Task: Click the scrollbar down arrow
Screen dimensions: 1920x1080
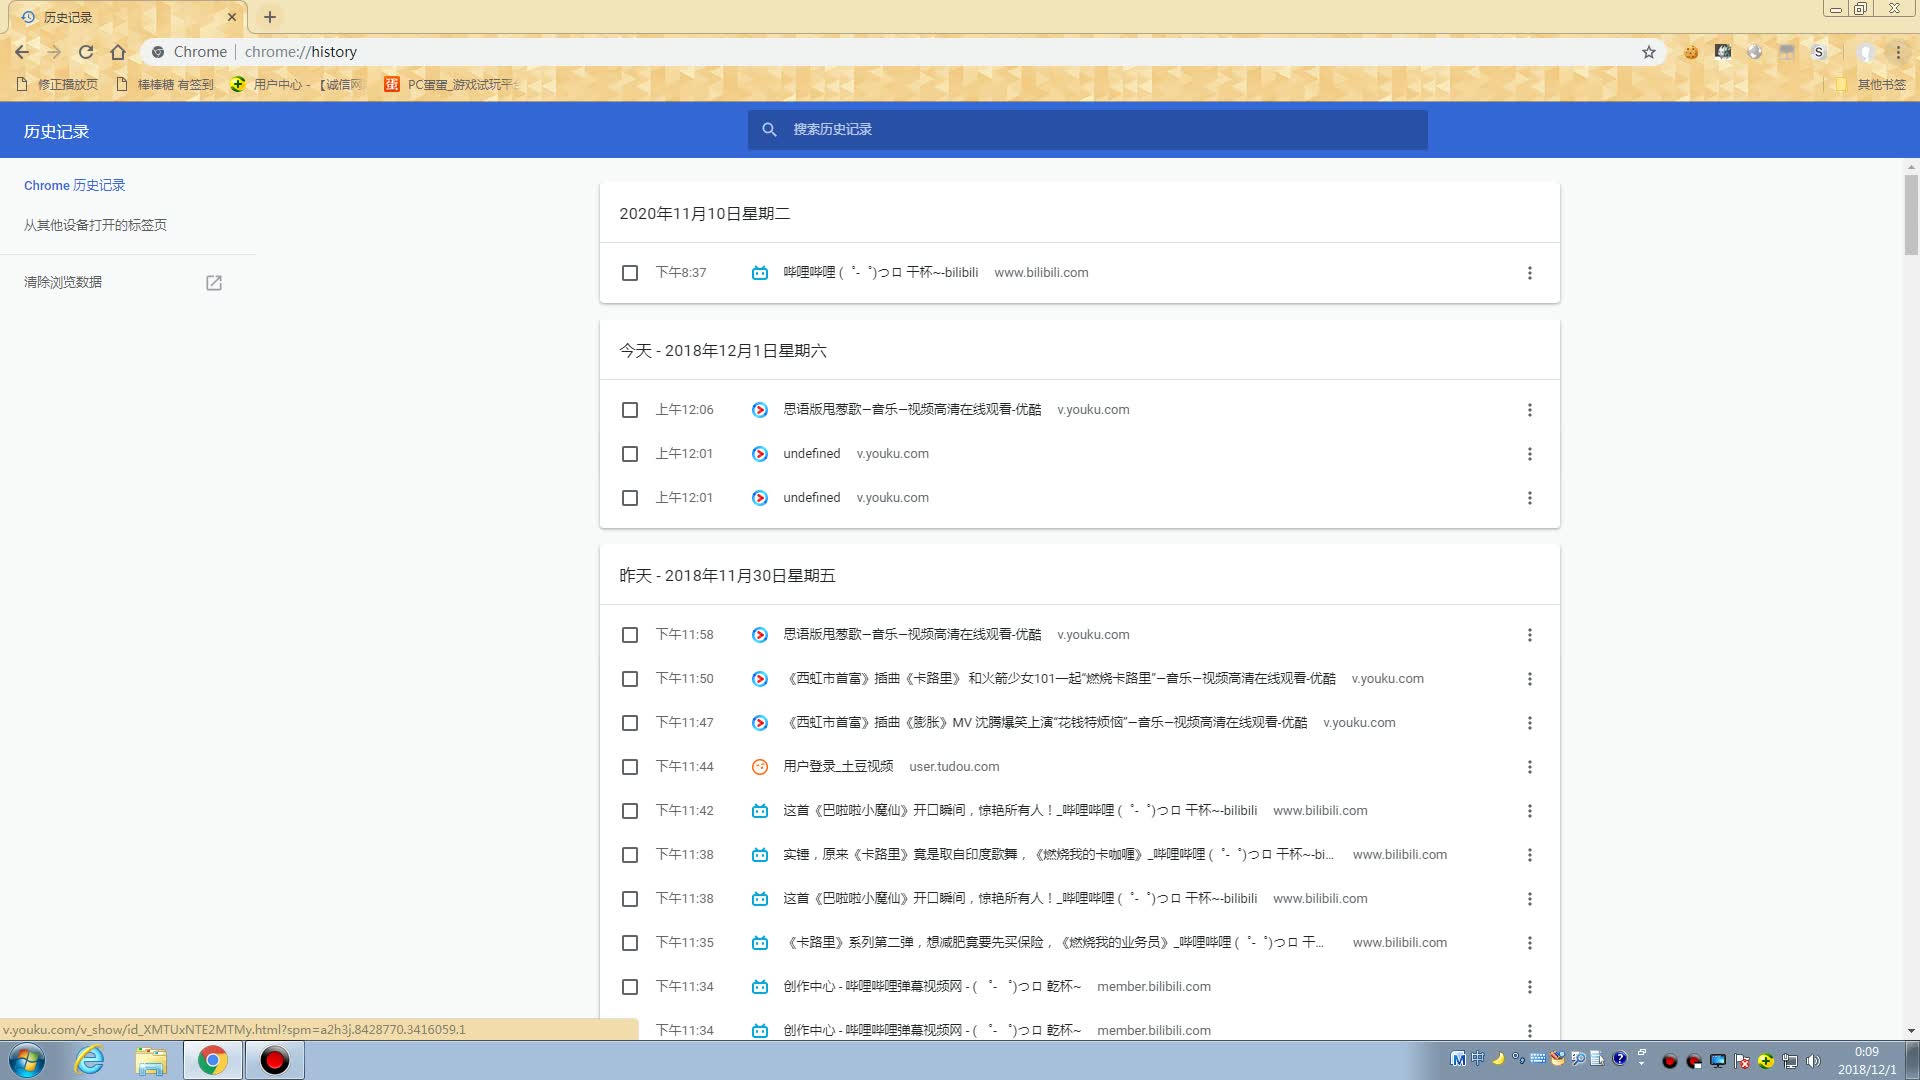Action: pos(1911,1031)
